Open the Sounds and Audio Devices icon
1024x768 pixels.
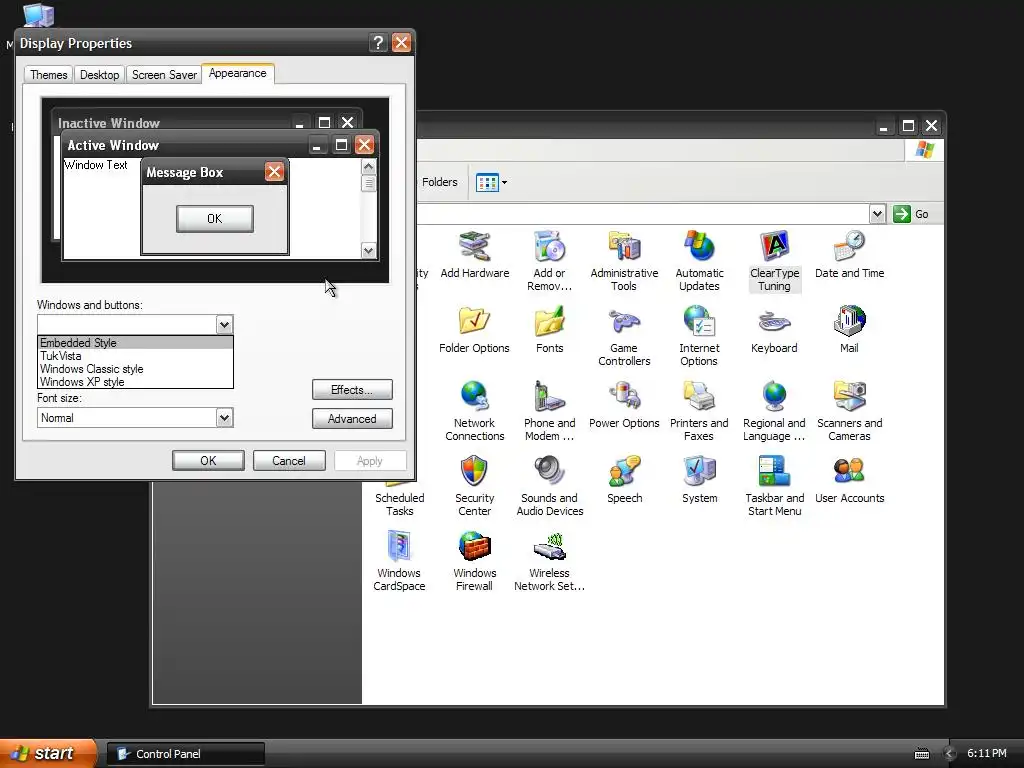[549, 486]
